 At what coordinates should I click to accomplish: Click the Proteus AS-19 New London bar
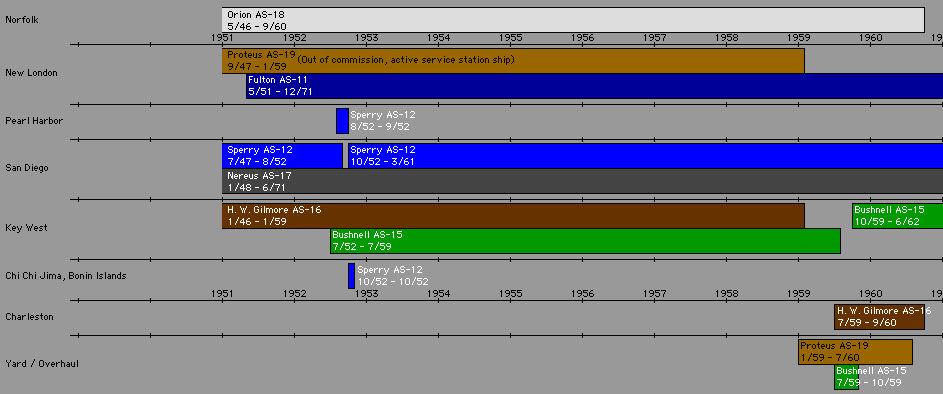pos(513,61)
